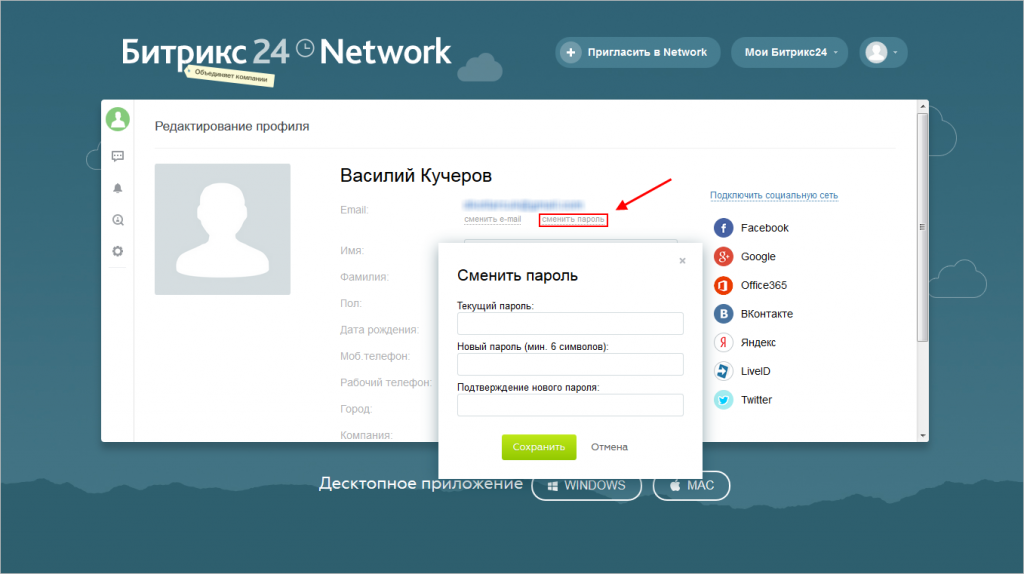Click the Сменить пароль dialog title
1024x574 pixels.
(517, 276)
